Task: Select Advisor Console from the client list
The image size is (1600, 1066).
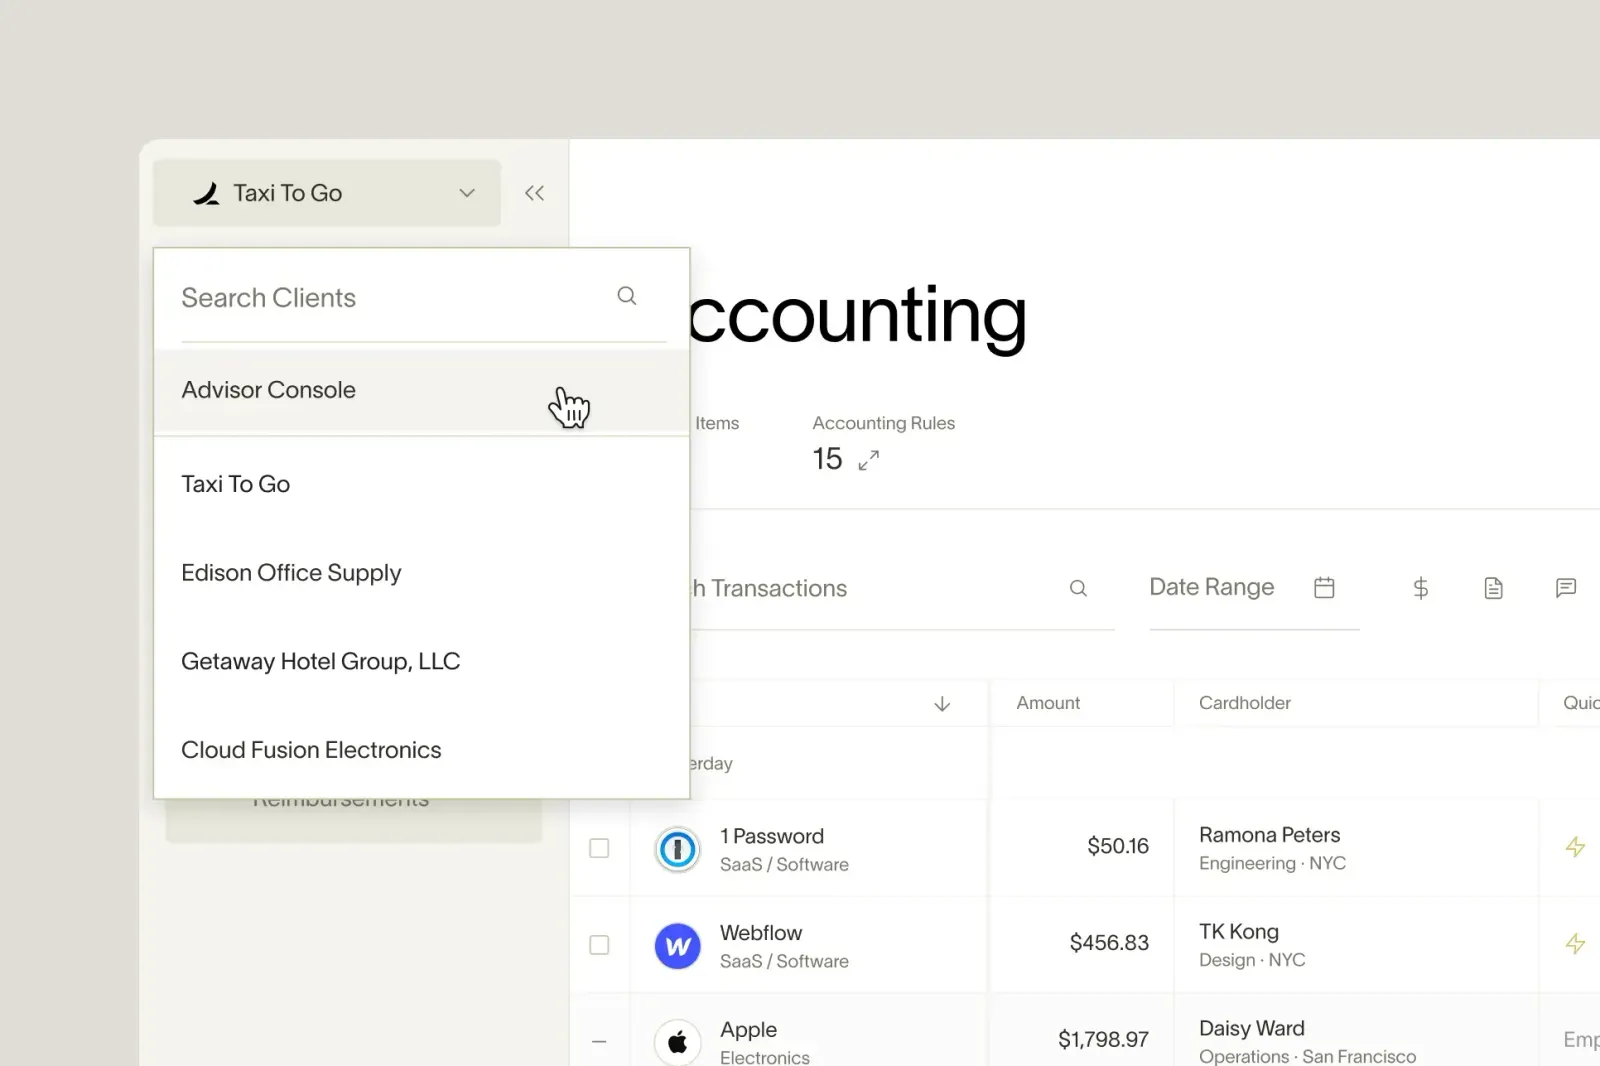Action: [268, 390]
